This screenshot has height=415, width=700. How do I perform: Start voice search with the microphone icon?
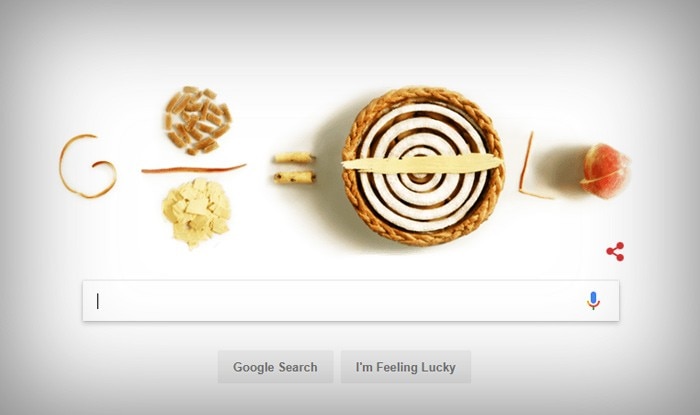click(x=593, y=301)
